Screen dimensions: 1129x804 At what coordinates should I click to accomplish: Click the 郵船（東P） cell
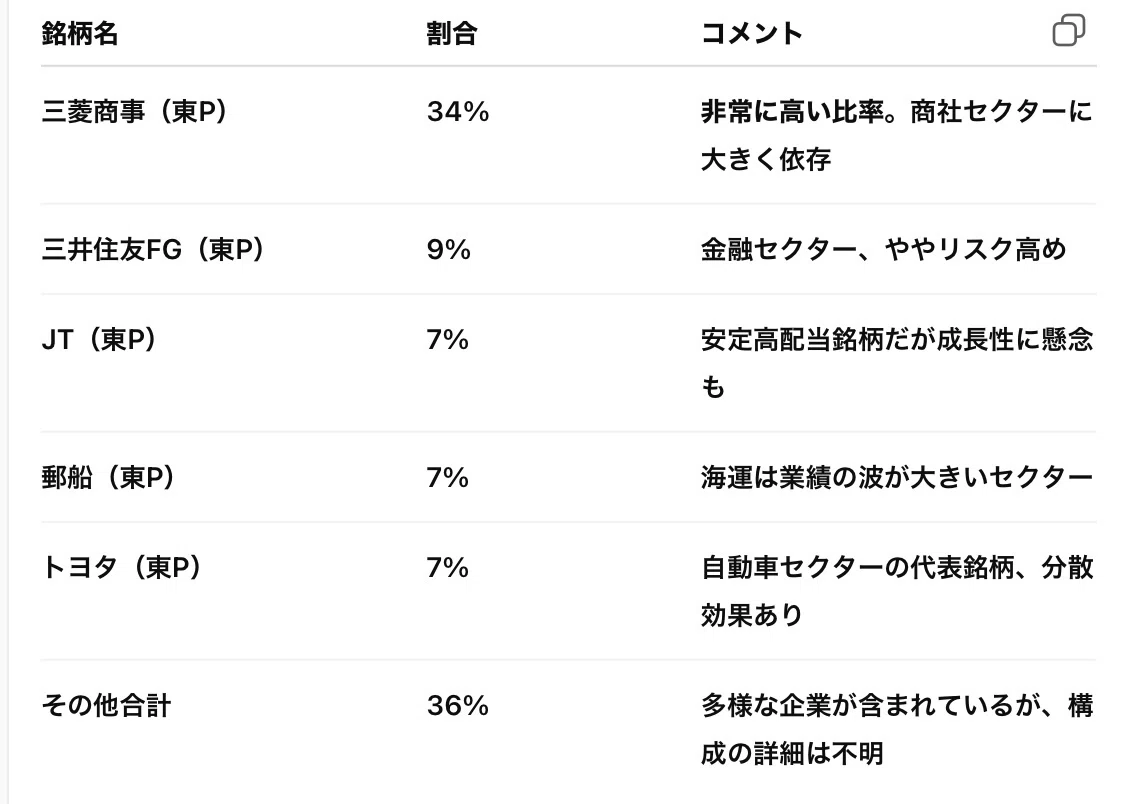(x=110, y=478)
